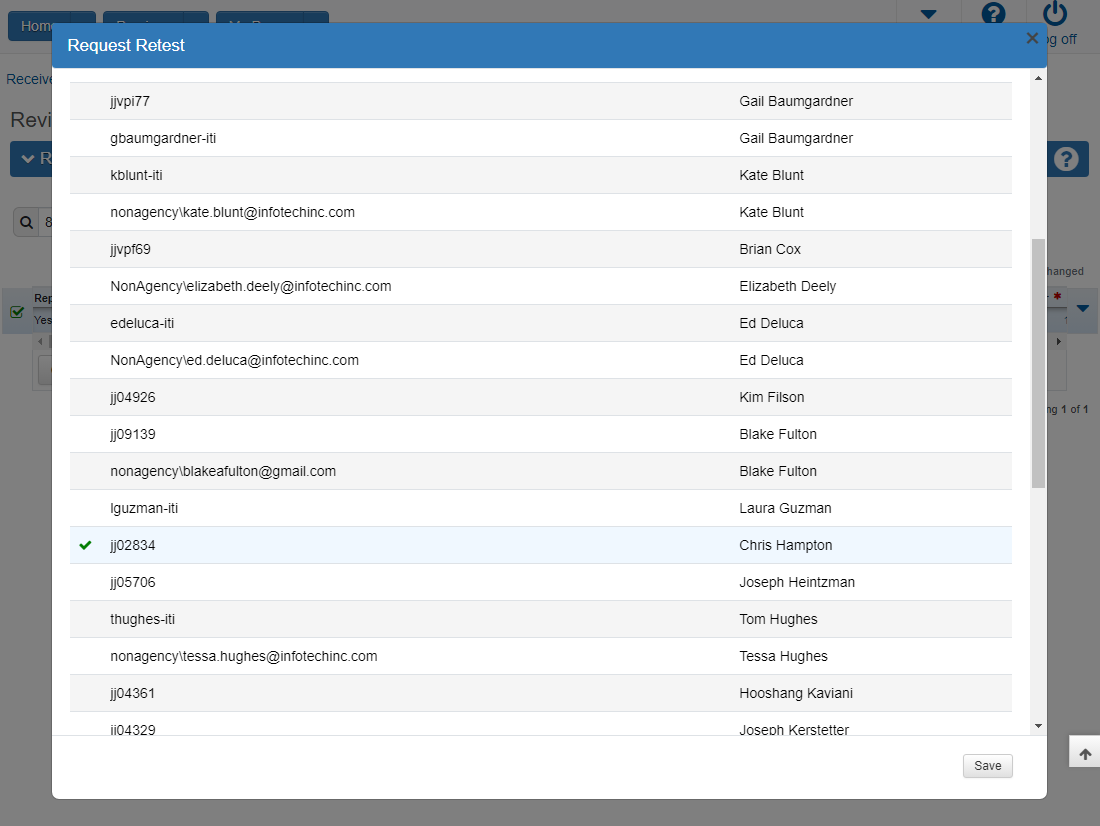
Task: Click the dialog scrollbar down arrow
Action: [x=1038, y=726]
